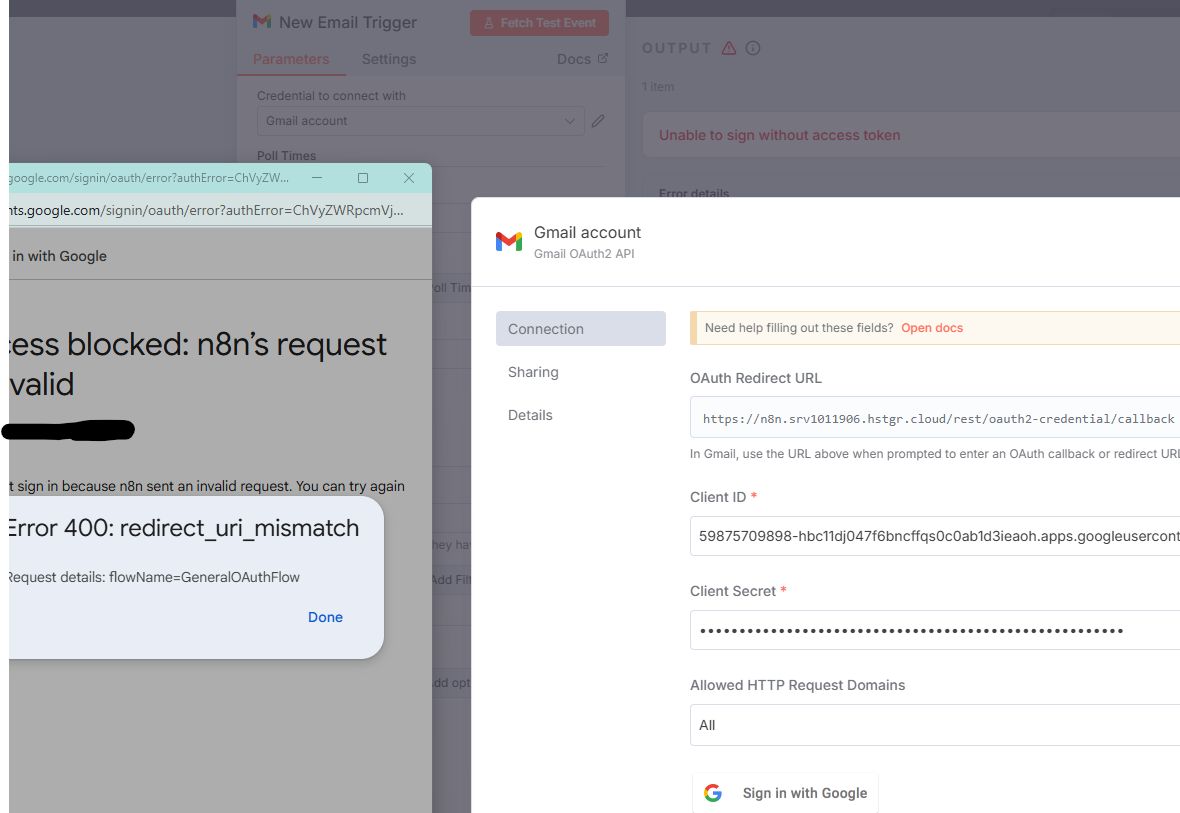Image resolution: width=1180 pixels, height=813 pixels.
Task: Click the Gmail icon in credential dialog header
Action: coord(509,241)
